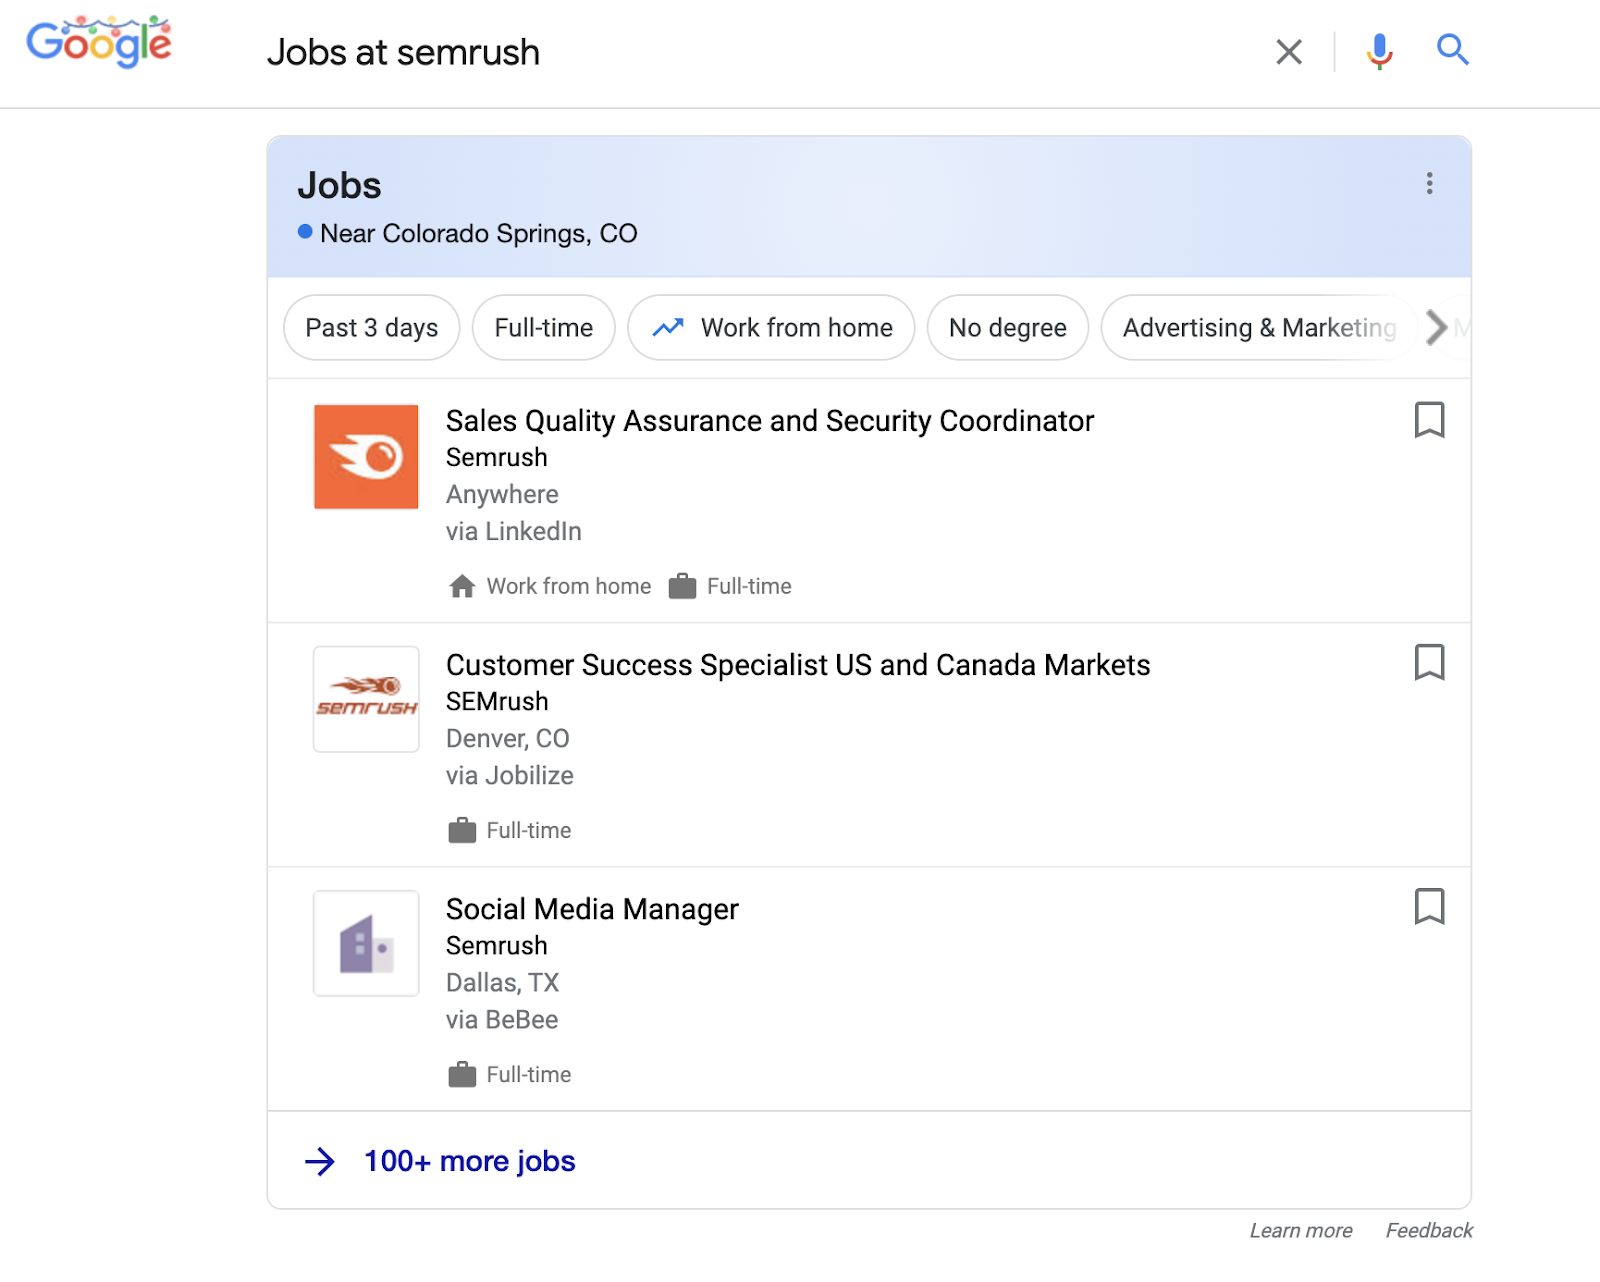Open the three-dot menu in Jobs header
1600x1282 pixels.
pos(1429,183)
